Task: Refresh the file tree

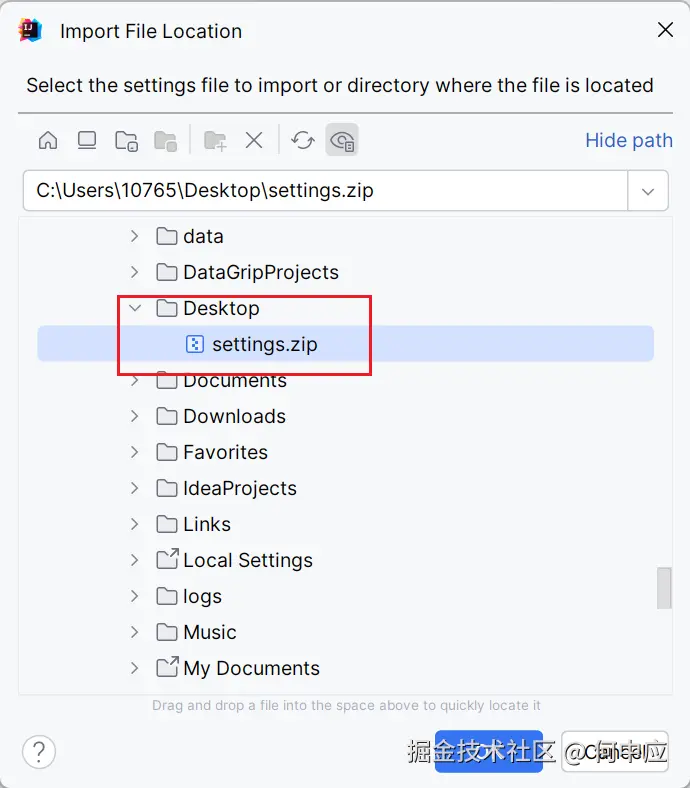Action: [x=303, y=140]
